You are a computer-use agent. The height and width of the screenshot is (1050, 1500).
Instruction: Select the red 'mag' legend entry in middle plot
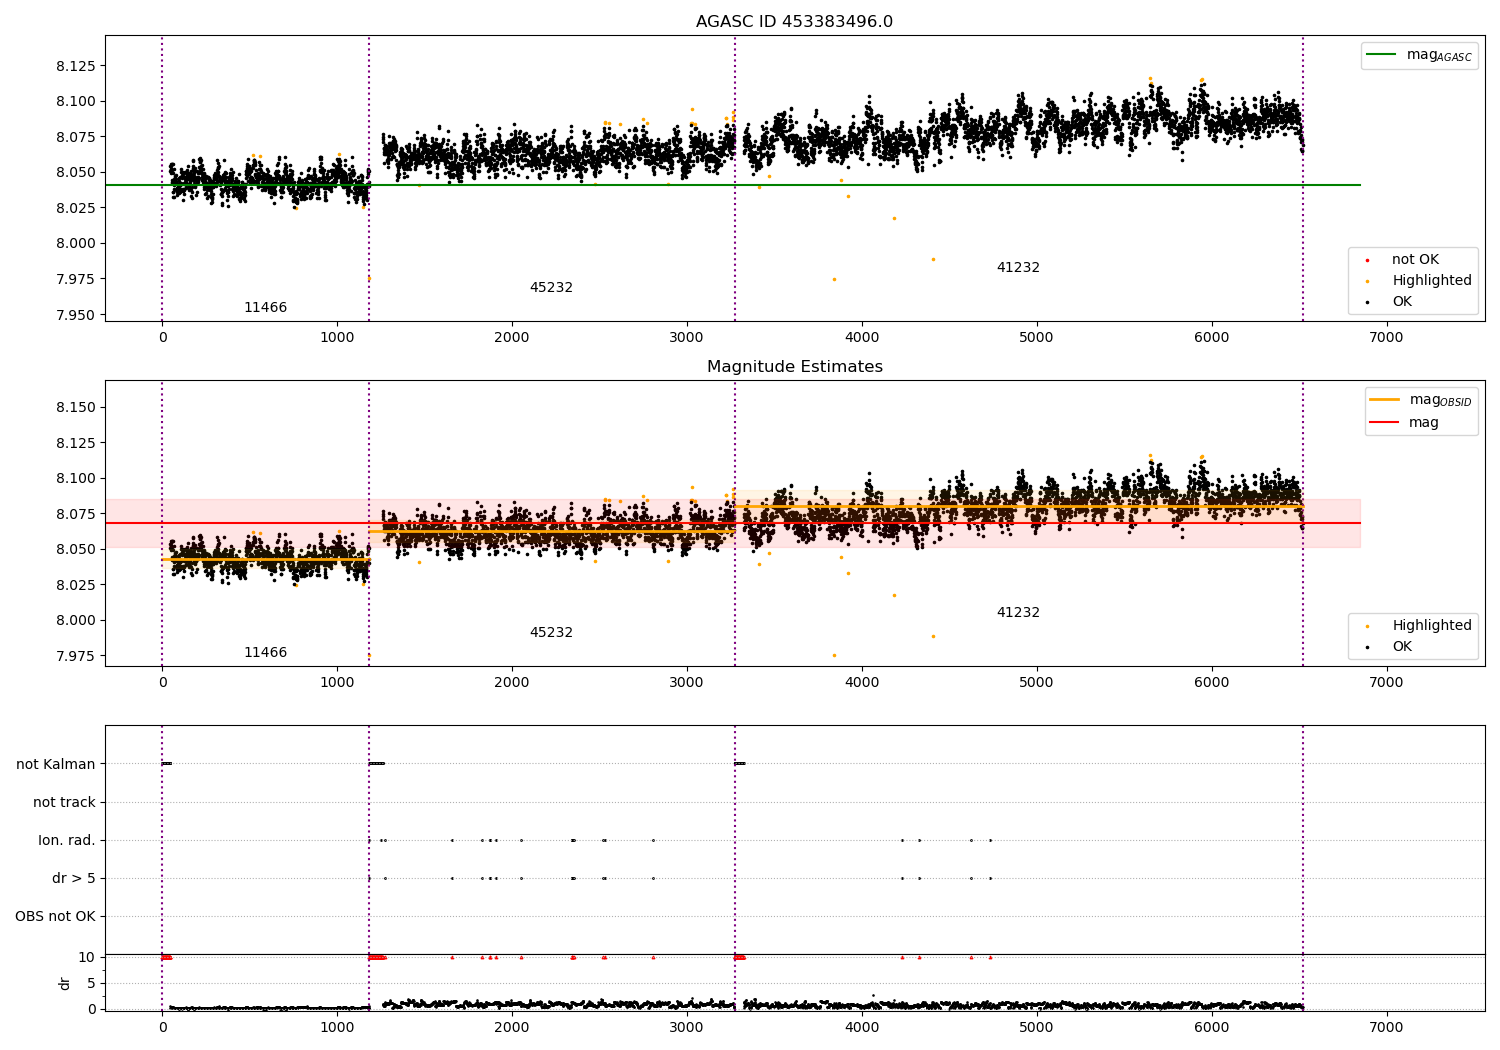(1404, 423)
